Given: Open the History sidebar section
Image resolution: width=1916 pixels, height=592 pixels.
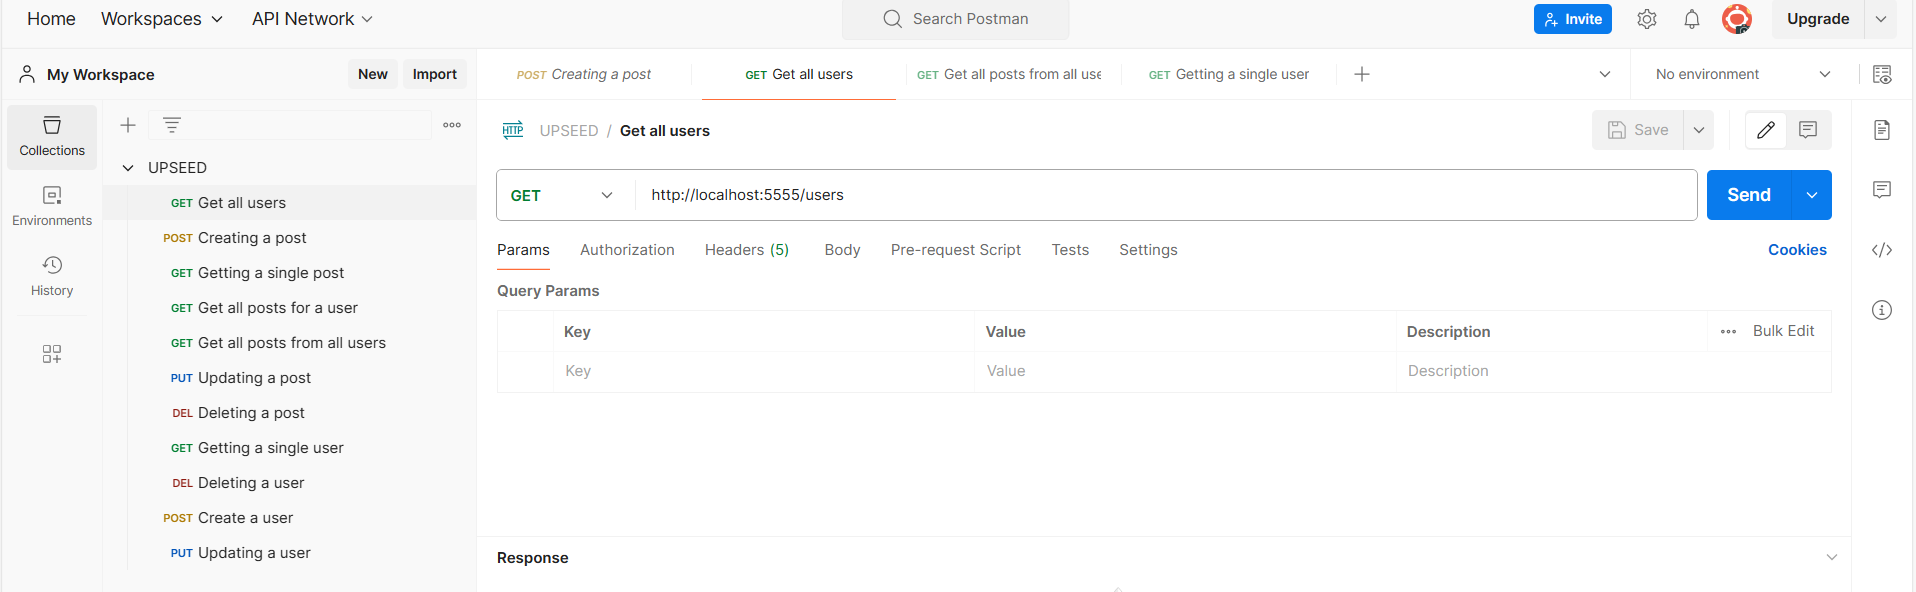Looking at the screenshot, I should coord(52,276).
